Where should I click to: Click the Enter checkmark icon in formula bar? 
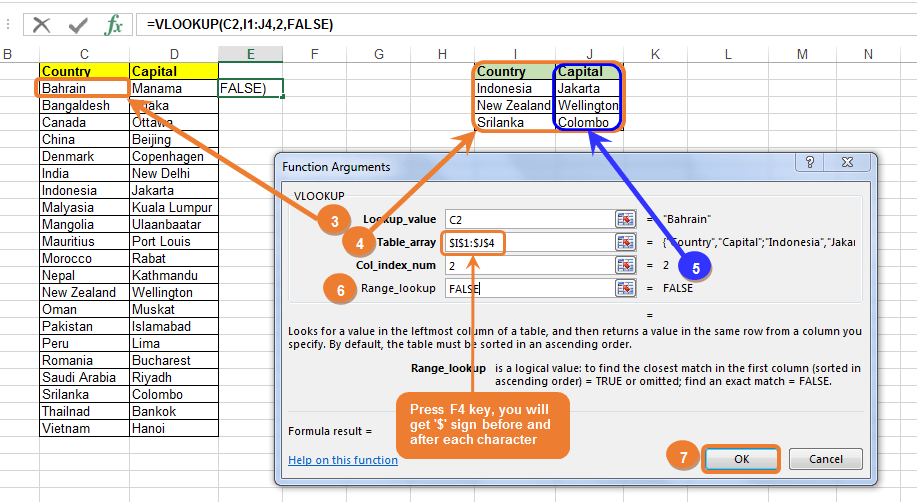click(x=78, y=25)
